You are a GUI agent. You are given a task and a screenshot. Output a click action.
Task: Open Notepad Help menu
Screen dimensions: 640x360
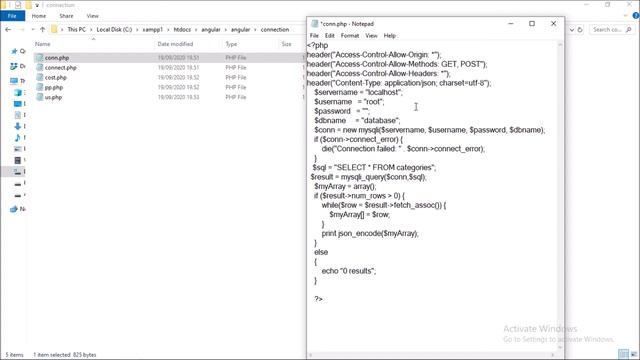tap(389, 36)
